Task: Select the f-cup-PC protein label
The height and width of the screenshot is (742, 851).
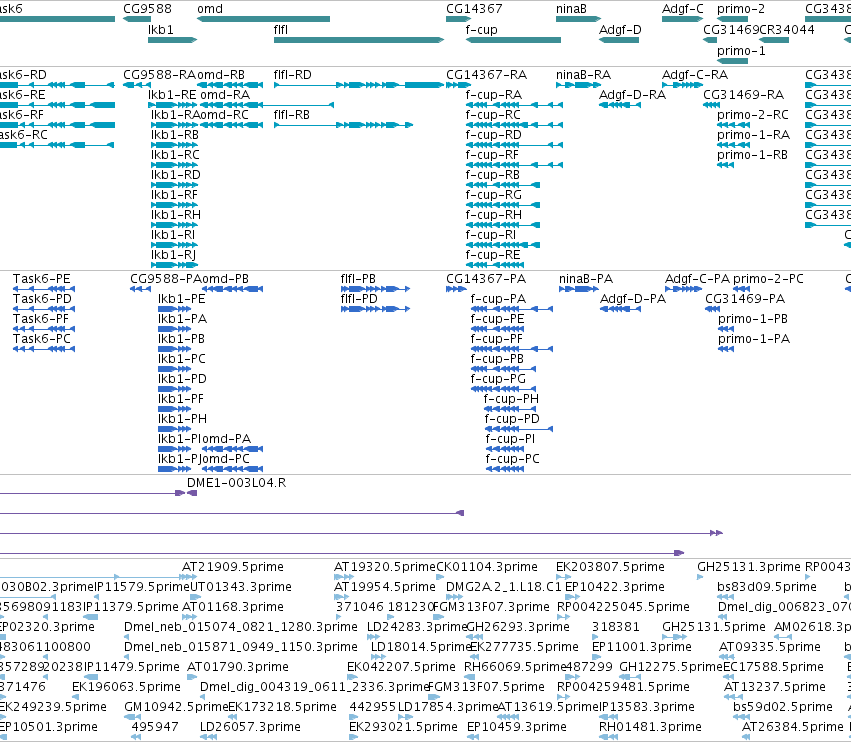Action: click(x=512, y=459)
